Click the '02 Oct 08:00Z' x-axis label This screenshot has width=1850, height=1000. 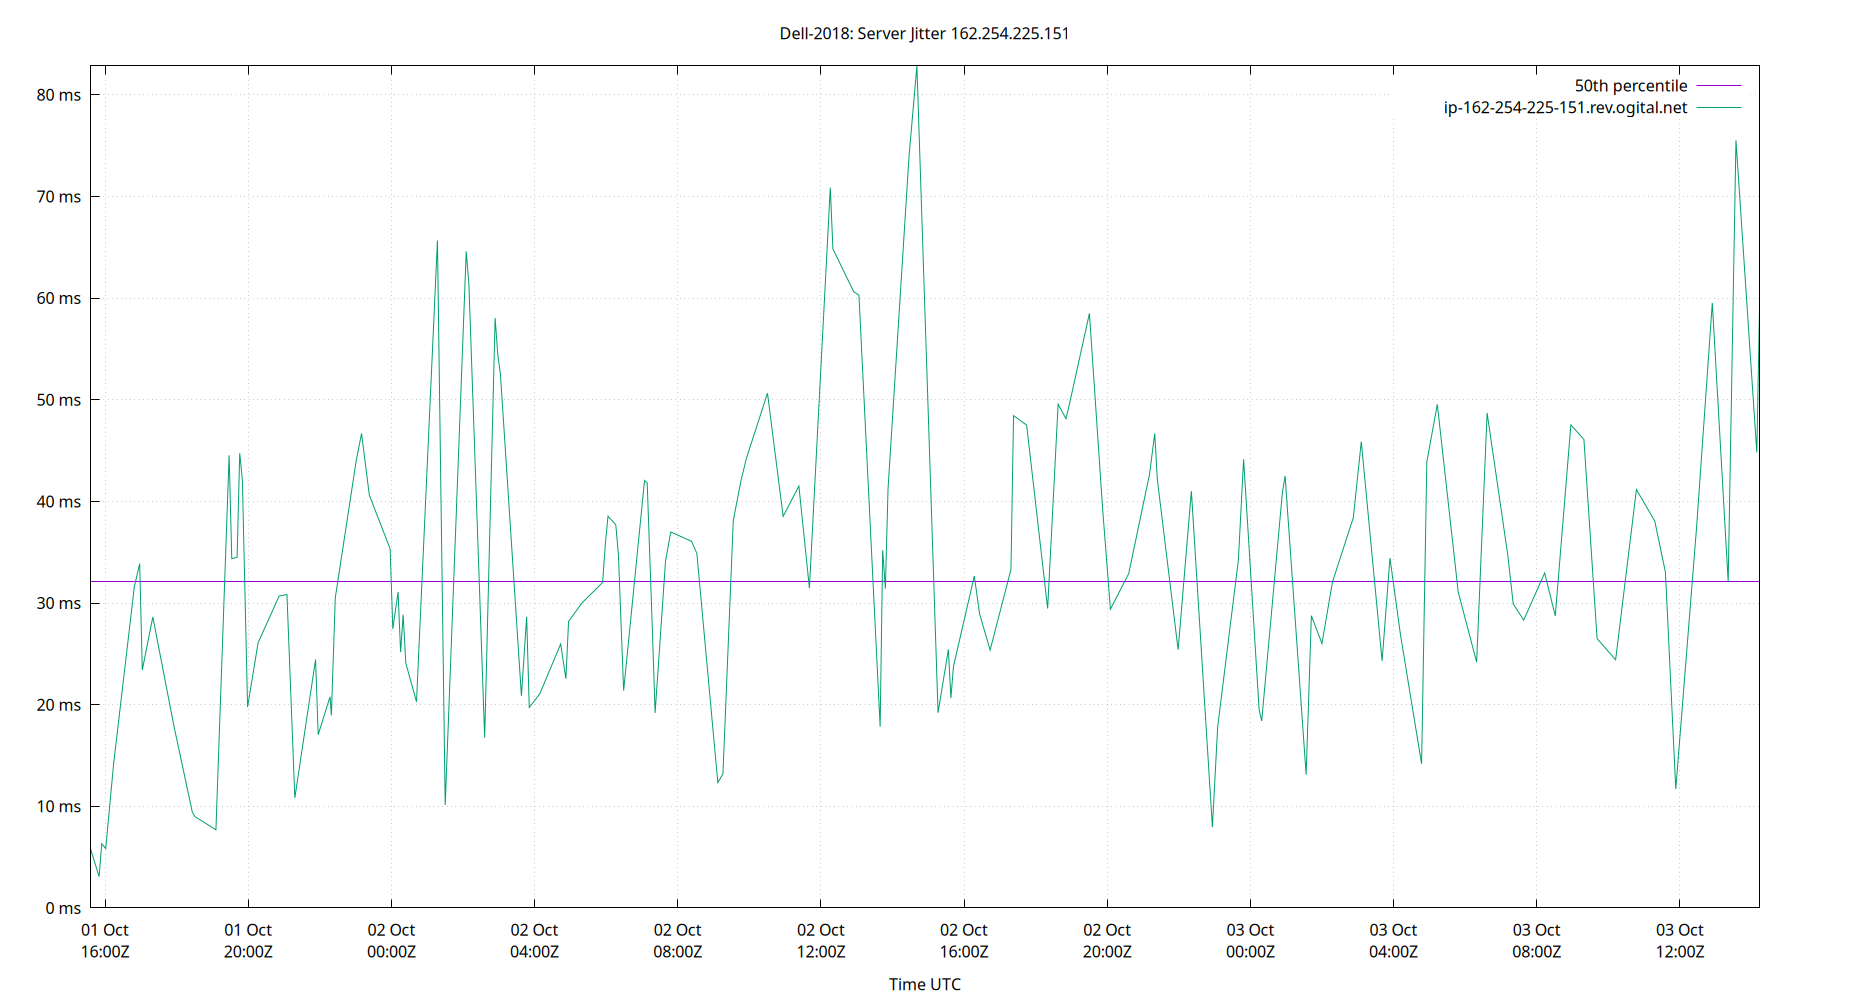point(678,941)
